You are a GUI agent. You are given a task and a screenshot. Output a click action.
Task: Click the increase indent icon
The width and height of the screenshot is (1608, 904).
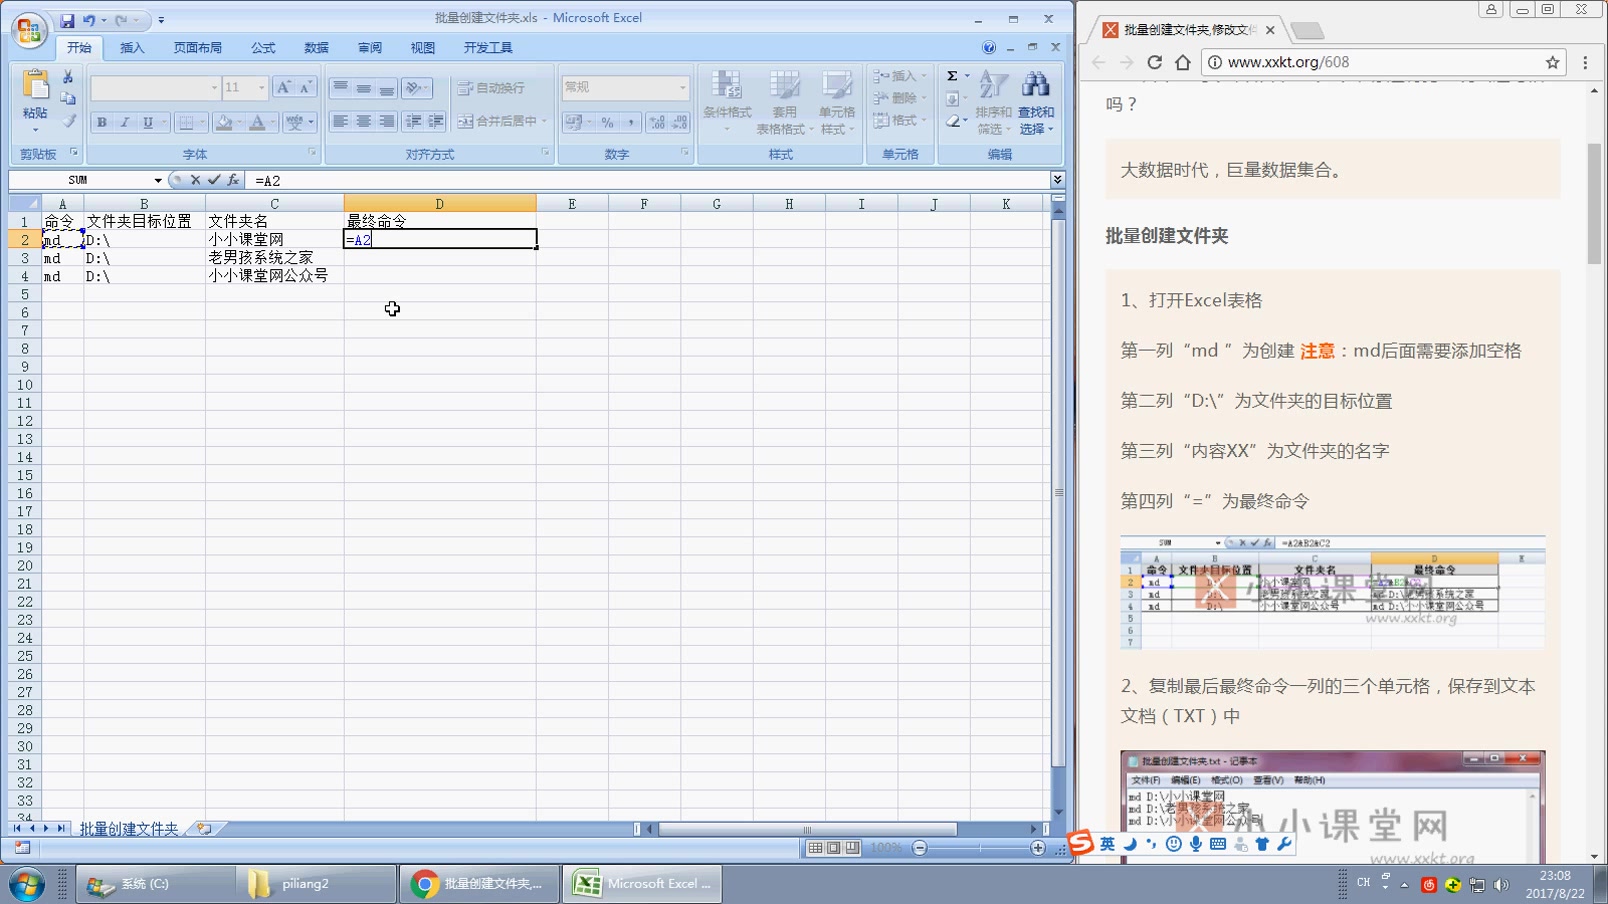(436, 122)
